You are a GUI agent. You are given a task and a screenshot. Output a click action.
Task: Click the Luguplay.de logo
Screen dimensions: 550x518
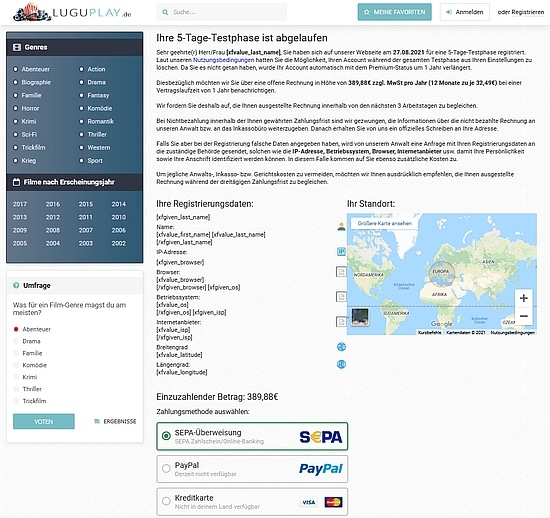coord(72,12)
